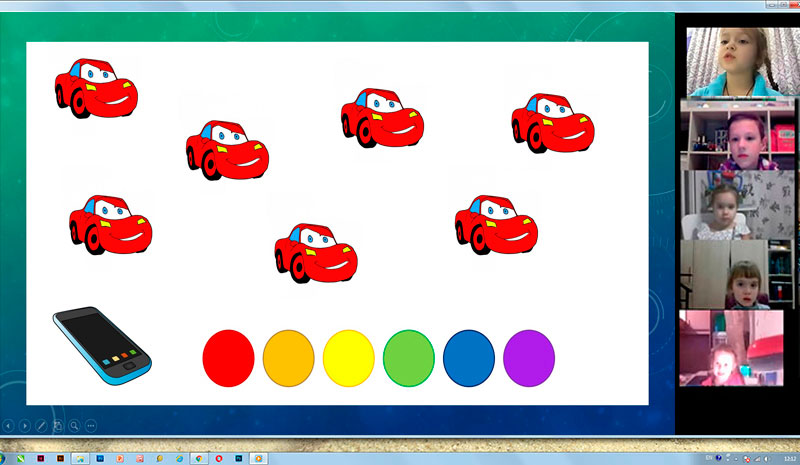Click the green color circle
800x465 pixels.
coord(409,358)
